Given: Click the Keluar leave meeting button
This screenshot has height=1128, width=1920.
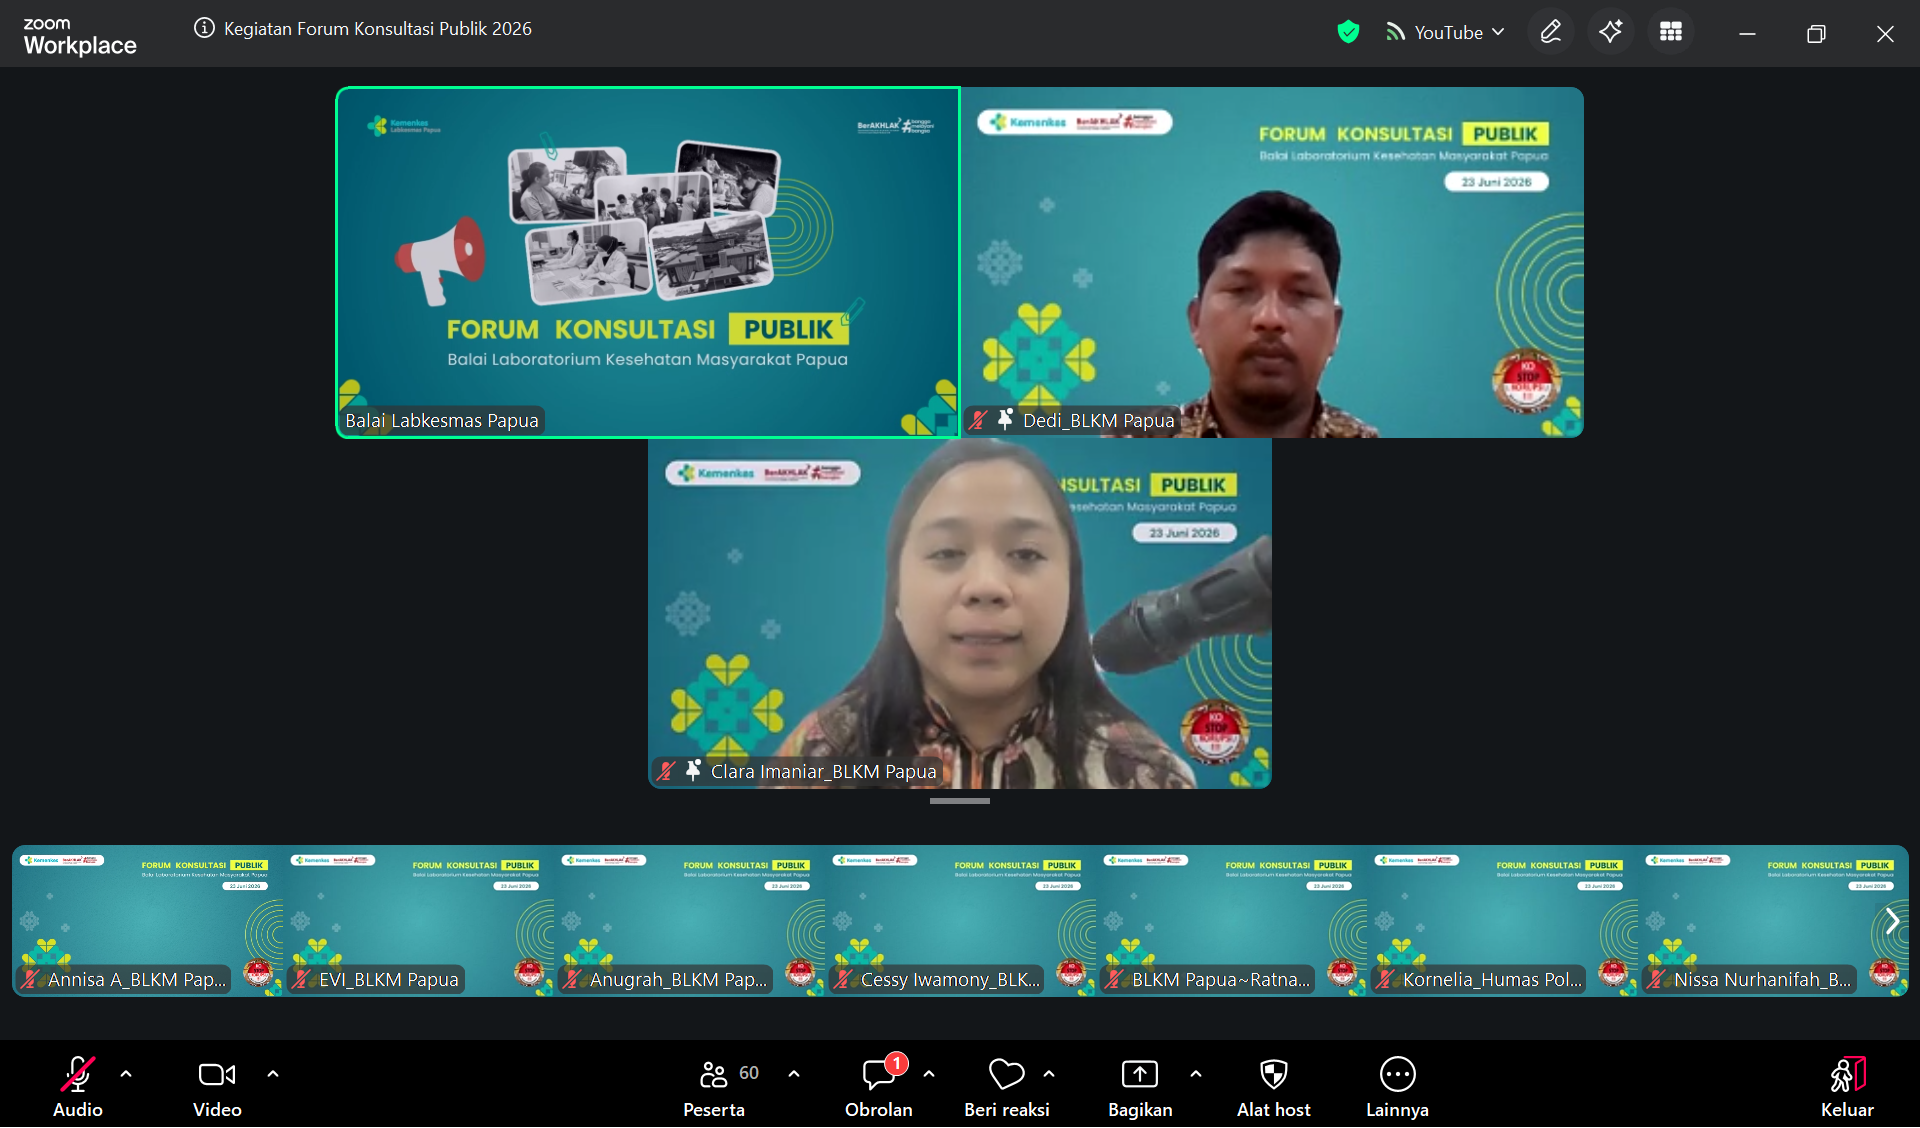Looking at the screenshot, I should click(1847, 1086).
